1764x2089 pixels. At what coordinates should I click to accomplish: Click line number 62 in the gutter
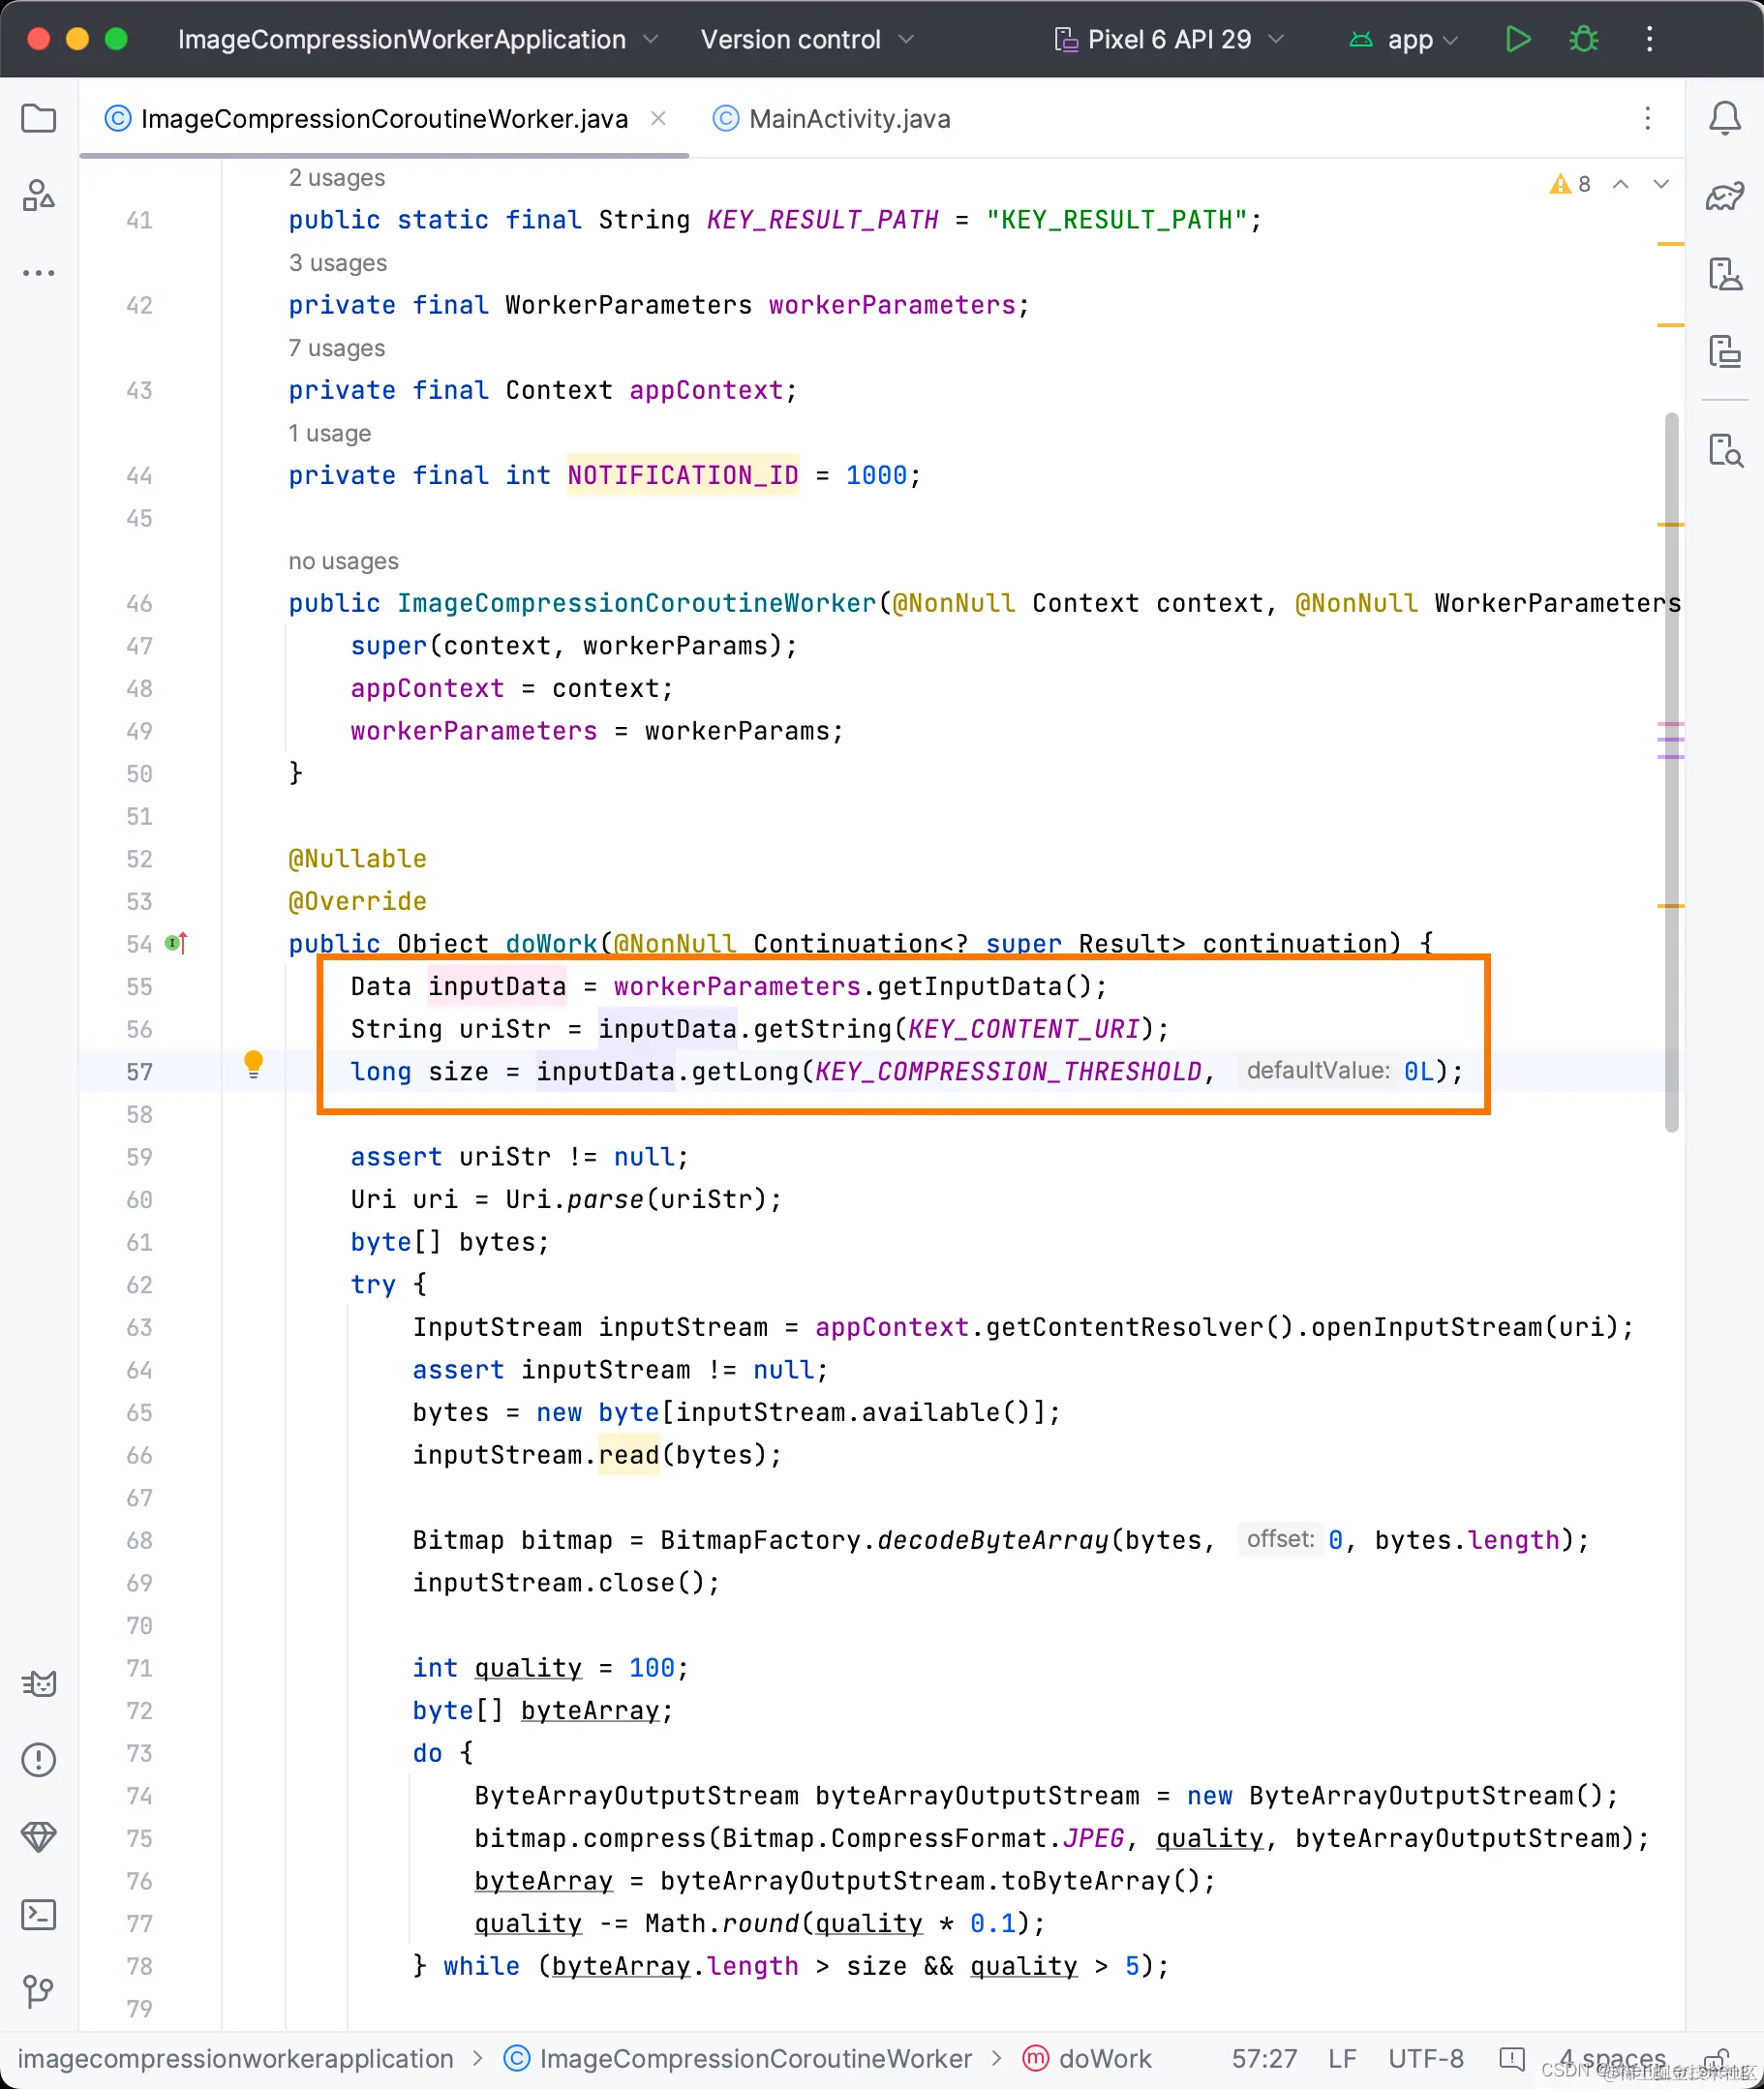[x=139, y=1285]
